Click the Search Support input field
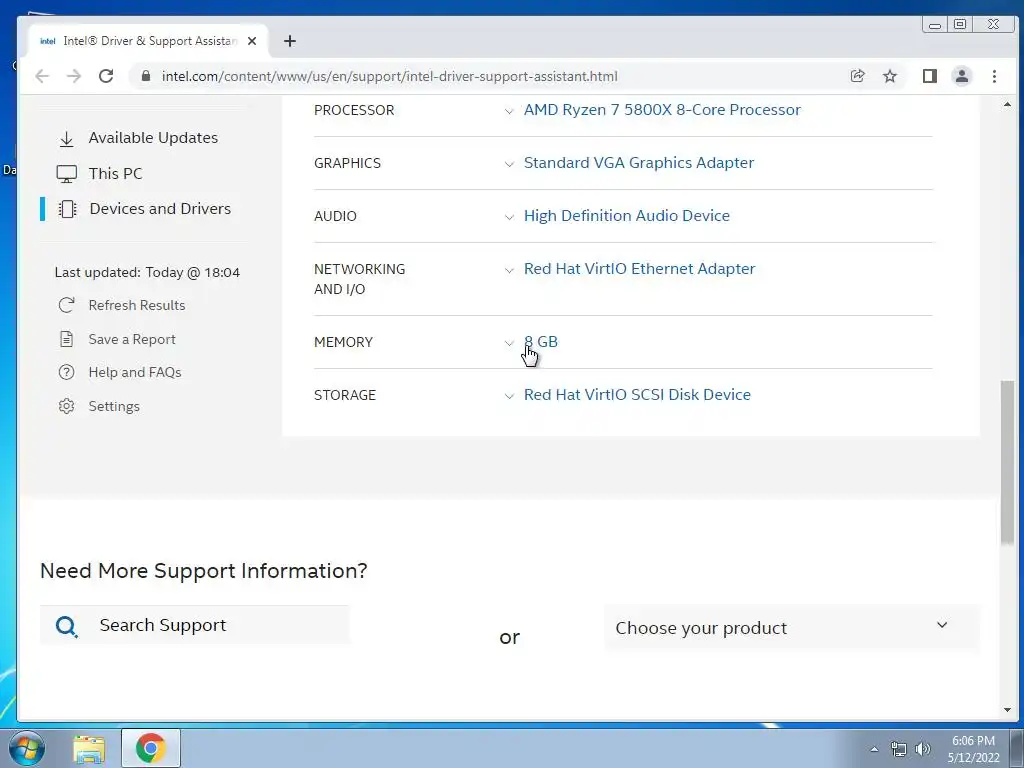Screen dimensions: 1024x768 [195, 625]
